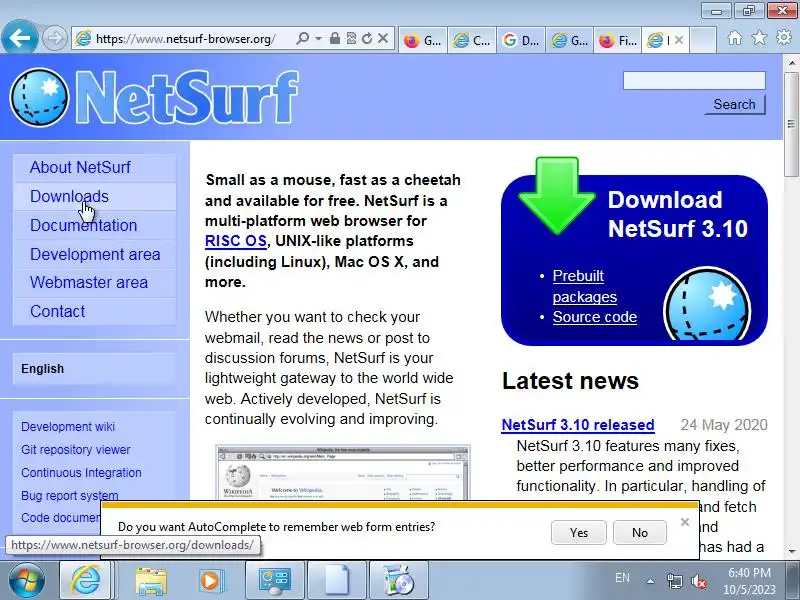Go to Development area
The image size is (800, 600).
pos(95,255)
